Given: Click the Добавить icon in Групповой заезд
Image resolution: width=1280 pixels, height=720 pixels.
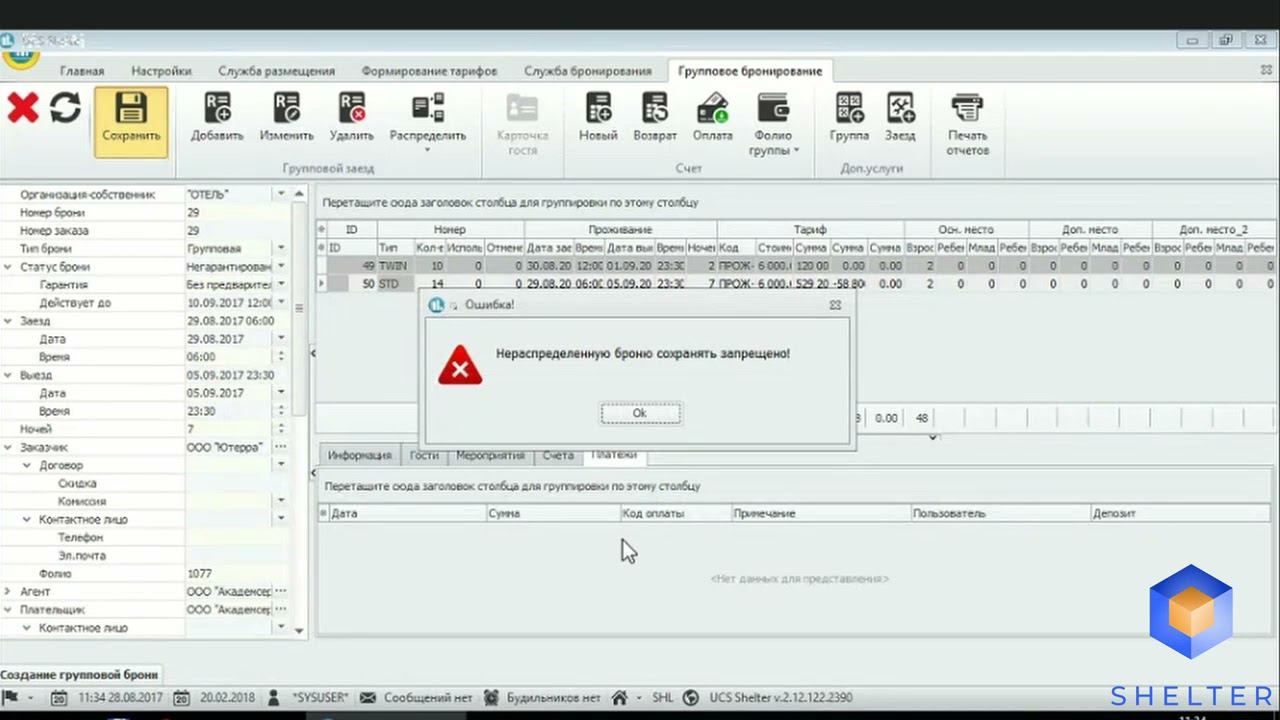Looking at the screenshot, I should click(x=217, y=108).
